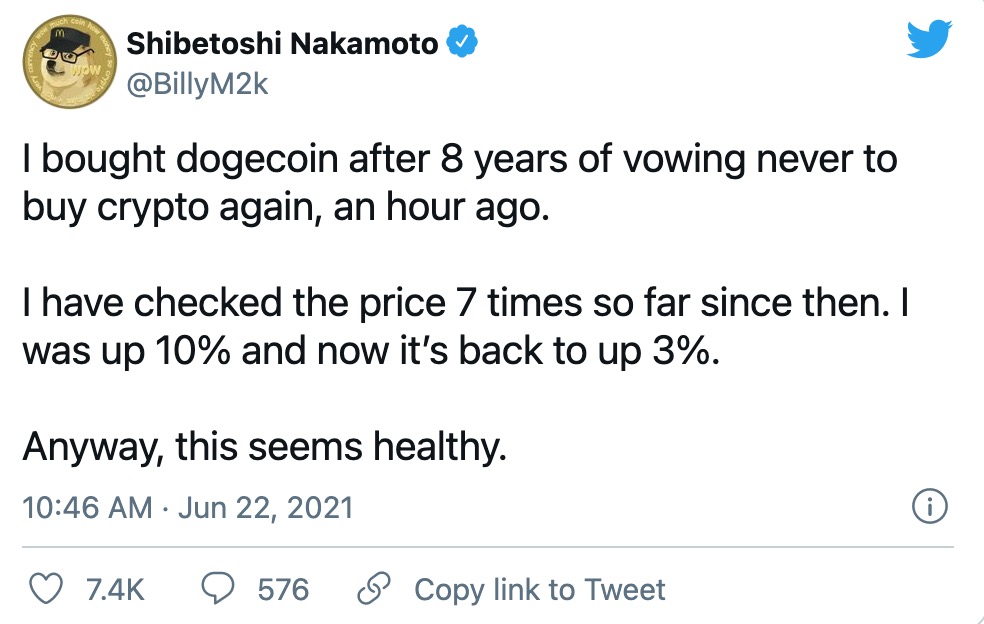Screen dimensions: 984x624
Task: Click the 10:46 AM timestamp
Action: (x=87, y=507)
